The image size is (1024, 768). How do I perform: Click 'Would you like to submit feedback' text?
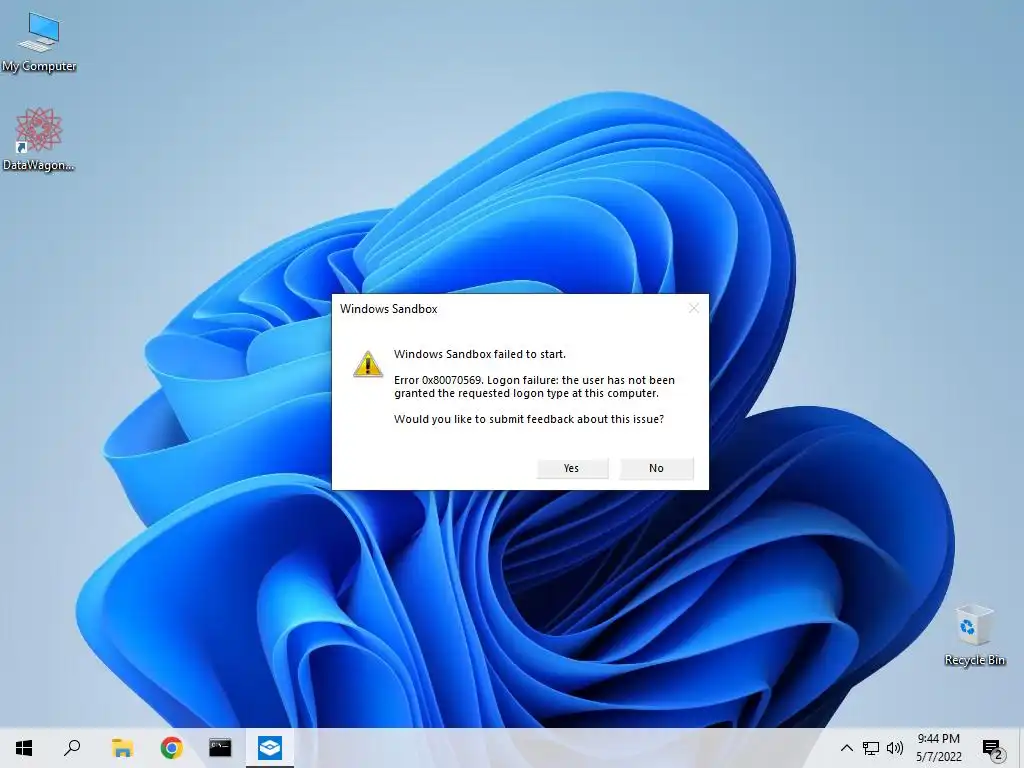(x=529, y=419)
